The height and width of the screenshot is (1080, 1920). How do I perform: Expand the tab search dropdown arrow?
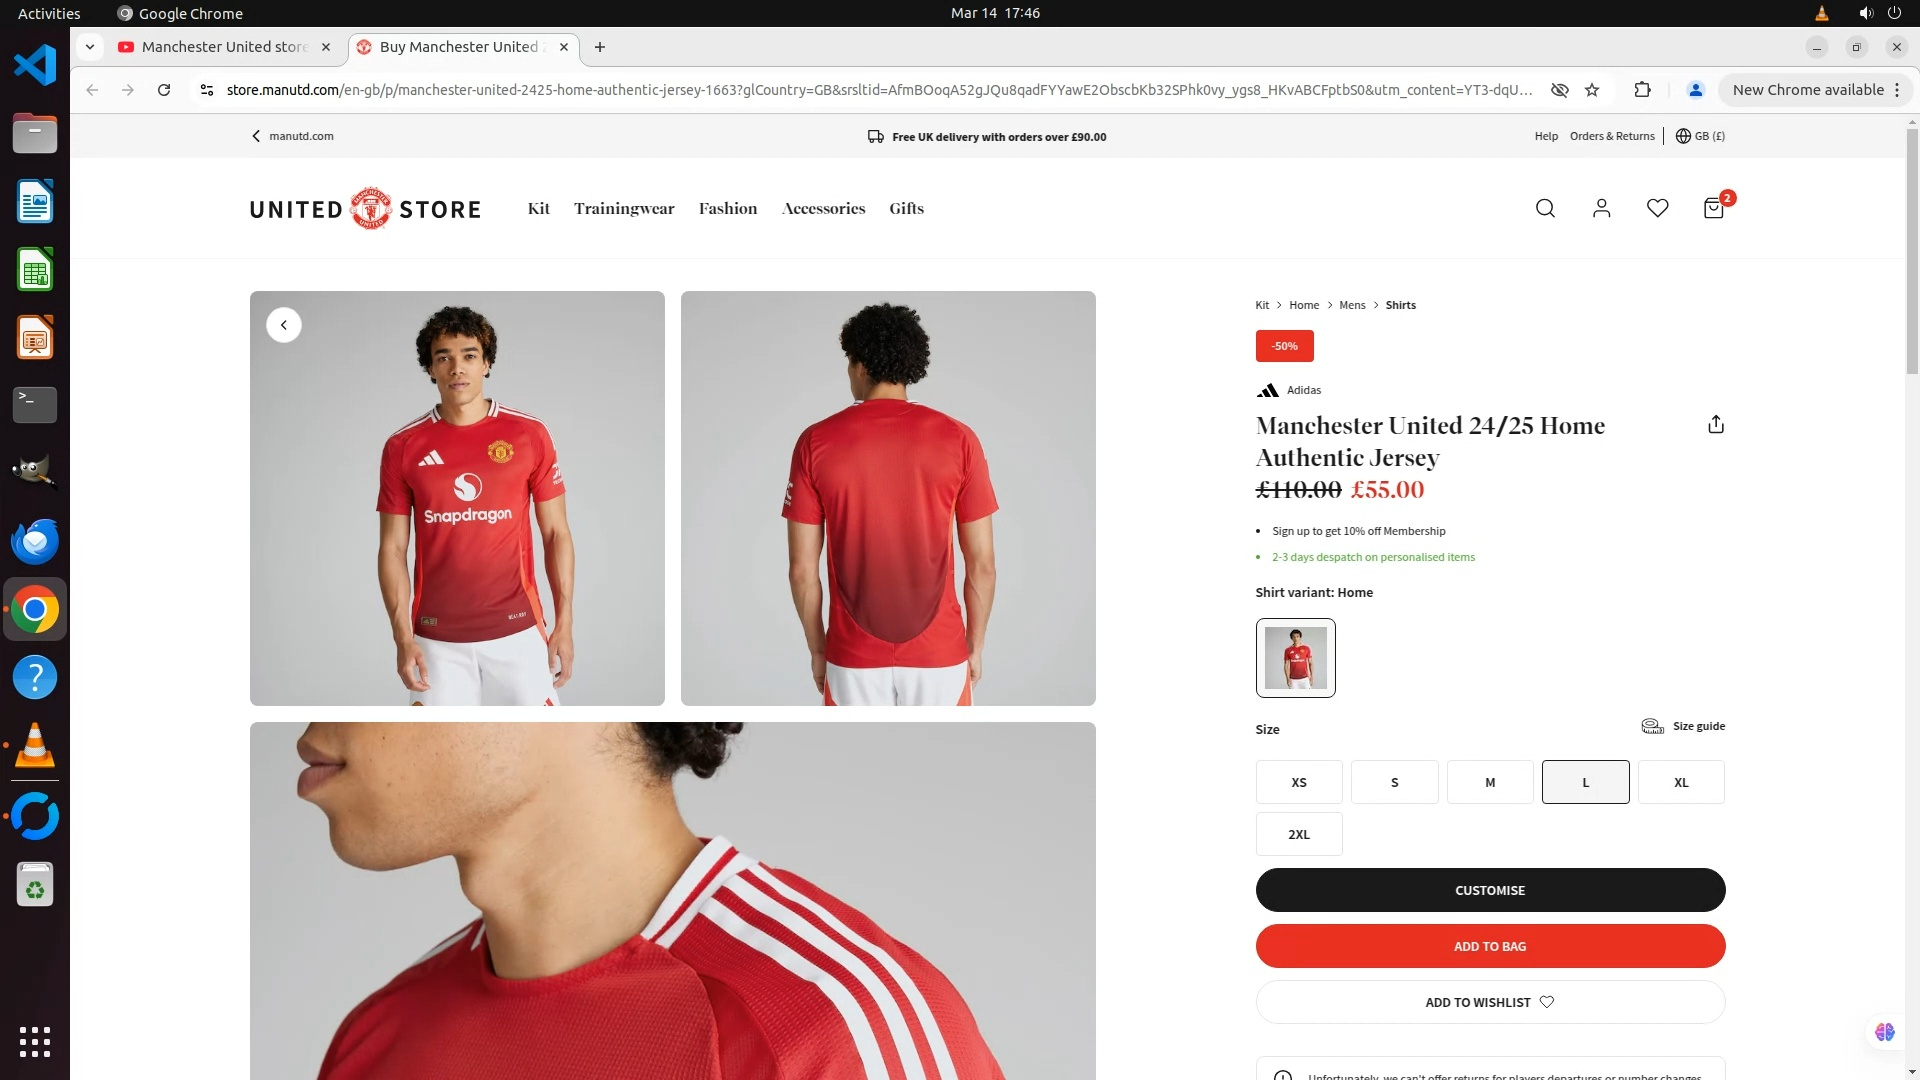pyautogui.click(x=90, y=47)
